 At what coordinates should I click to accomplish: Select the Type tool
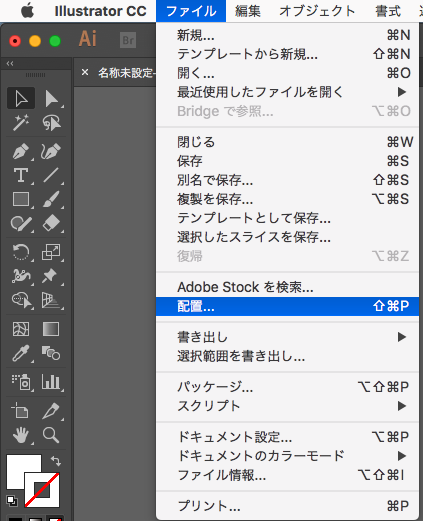pyautogui.click(x=21, y=175)
